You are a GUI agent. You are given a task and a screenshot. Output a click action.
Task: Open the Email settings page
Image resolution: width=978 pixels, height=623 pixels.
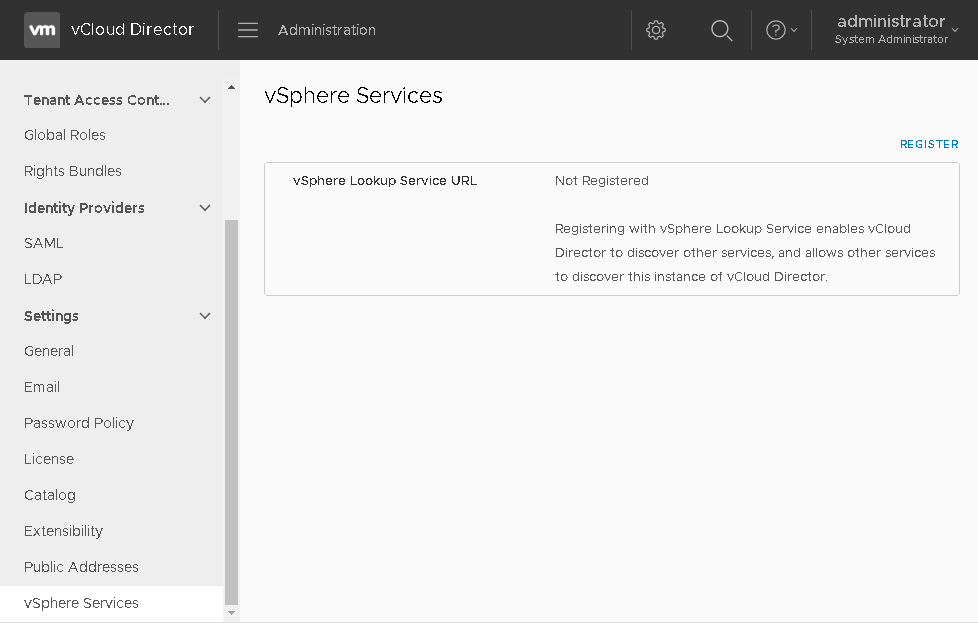[42, 387]
